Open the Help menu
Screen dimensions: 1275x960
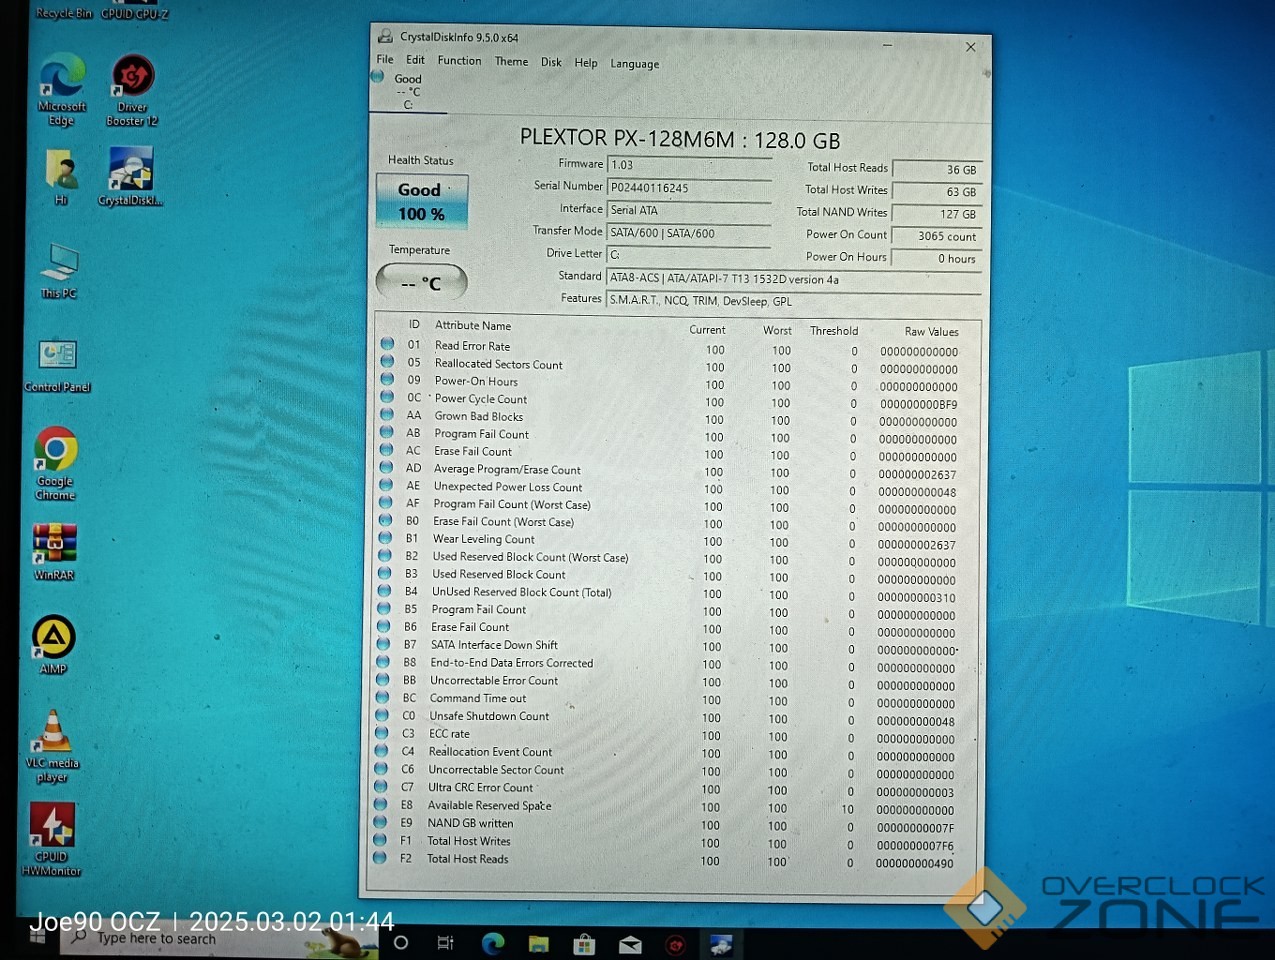pos(586,63)
